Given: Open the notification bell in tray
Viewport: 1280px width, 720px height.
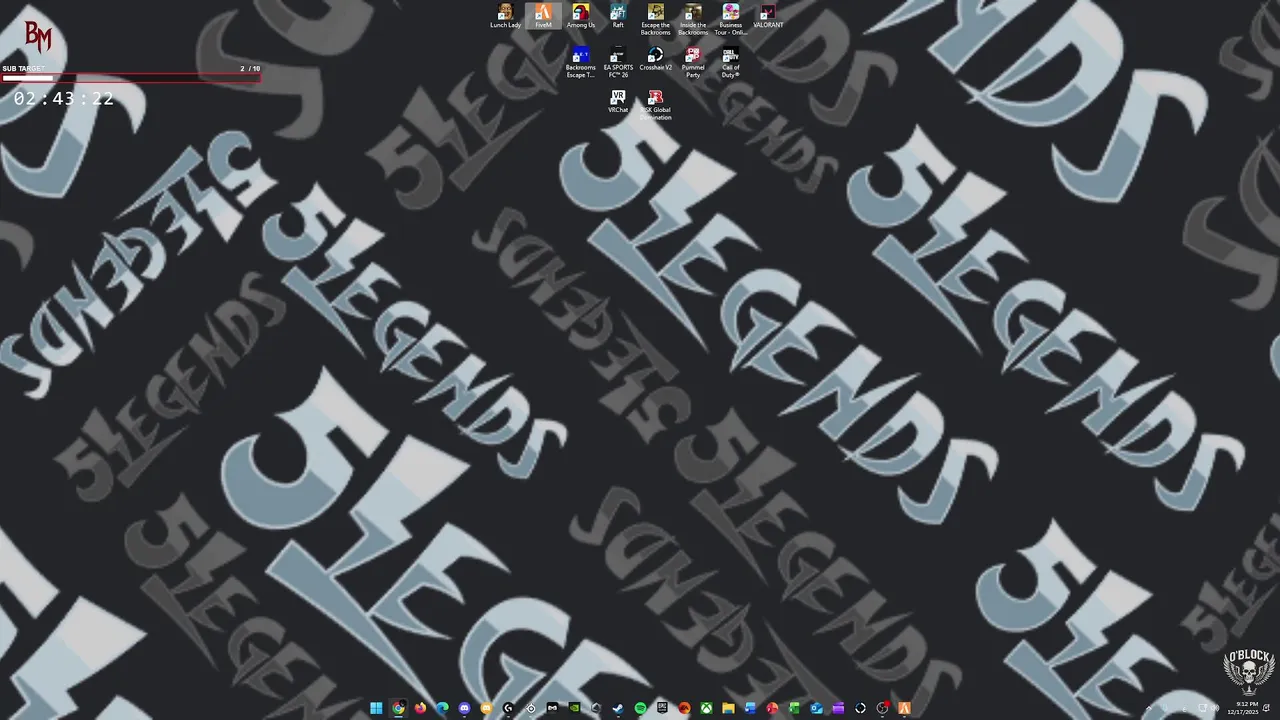Looking at the screenshot, I should (1266, 708).
